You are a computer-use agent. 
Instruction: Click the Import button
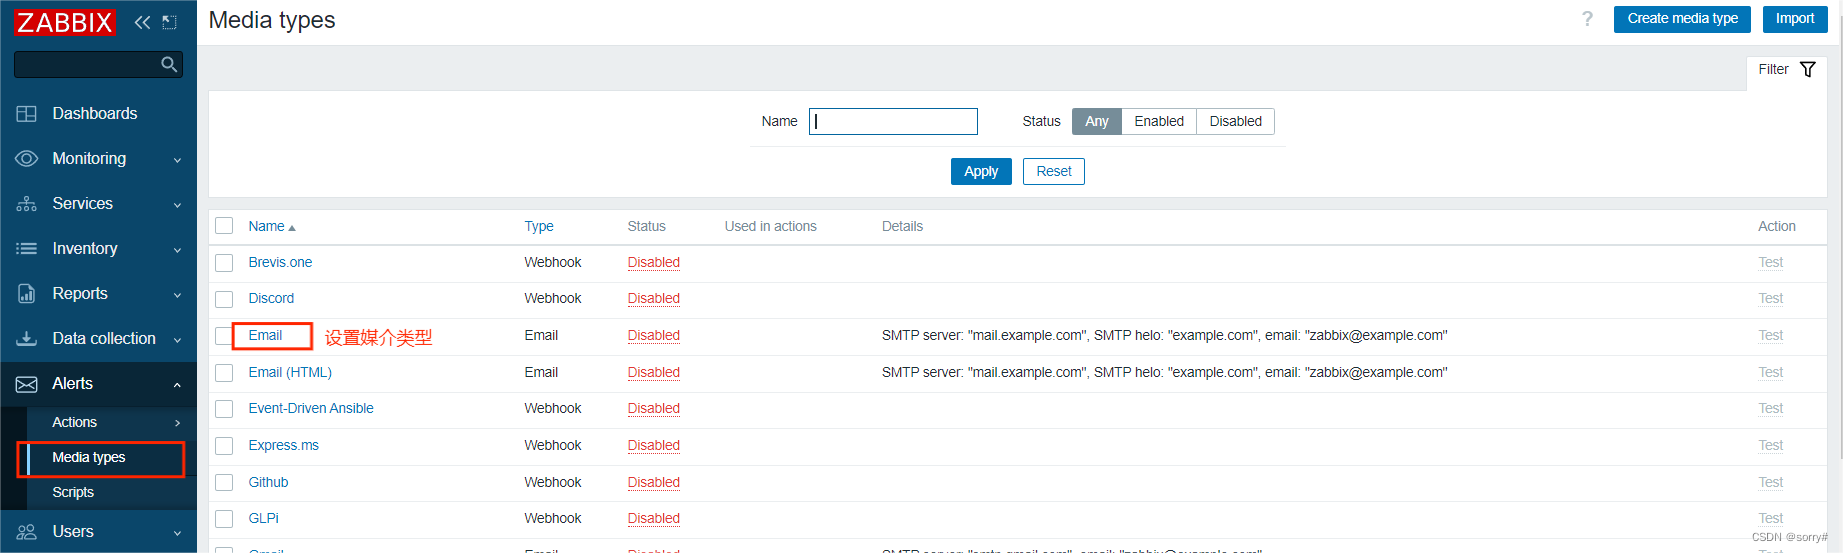pyautogui.click(x=1794, y=19)
